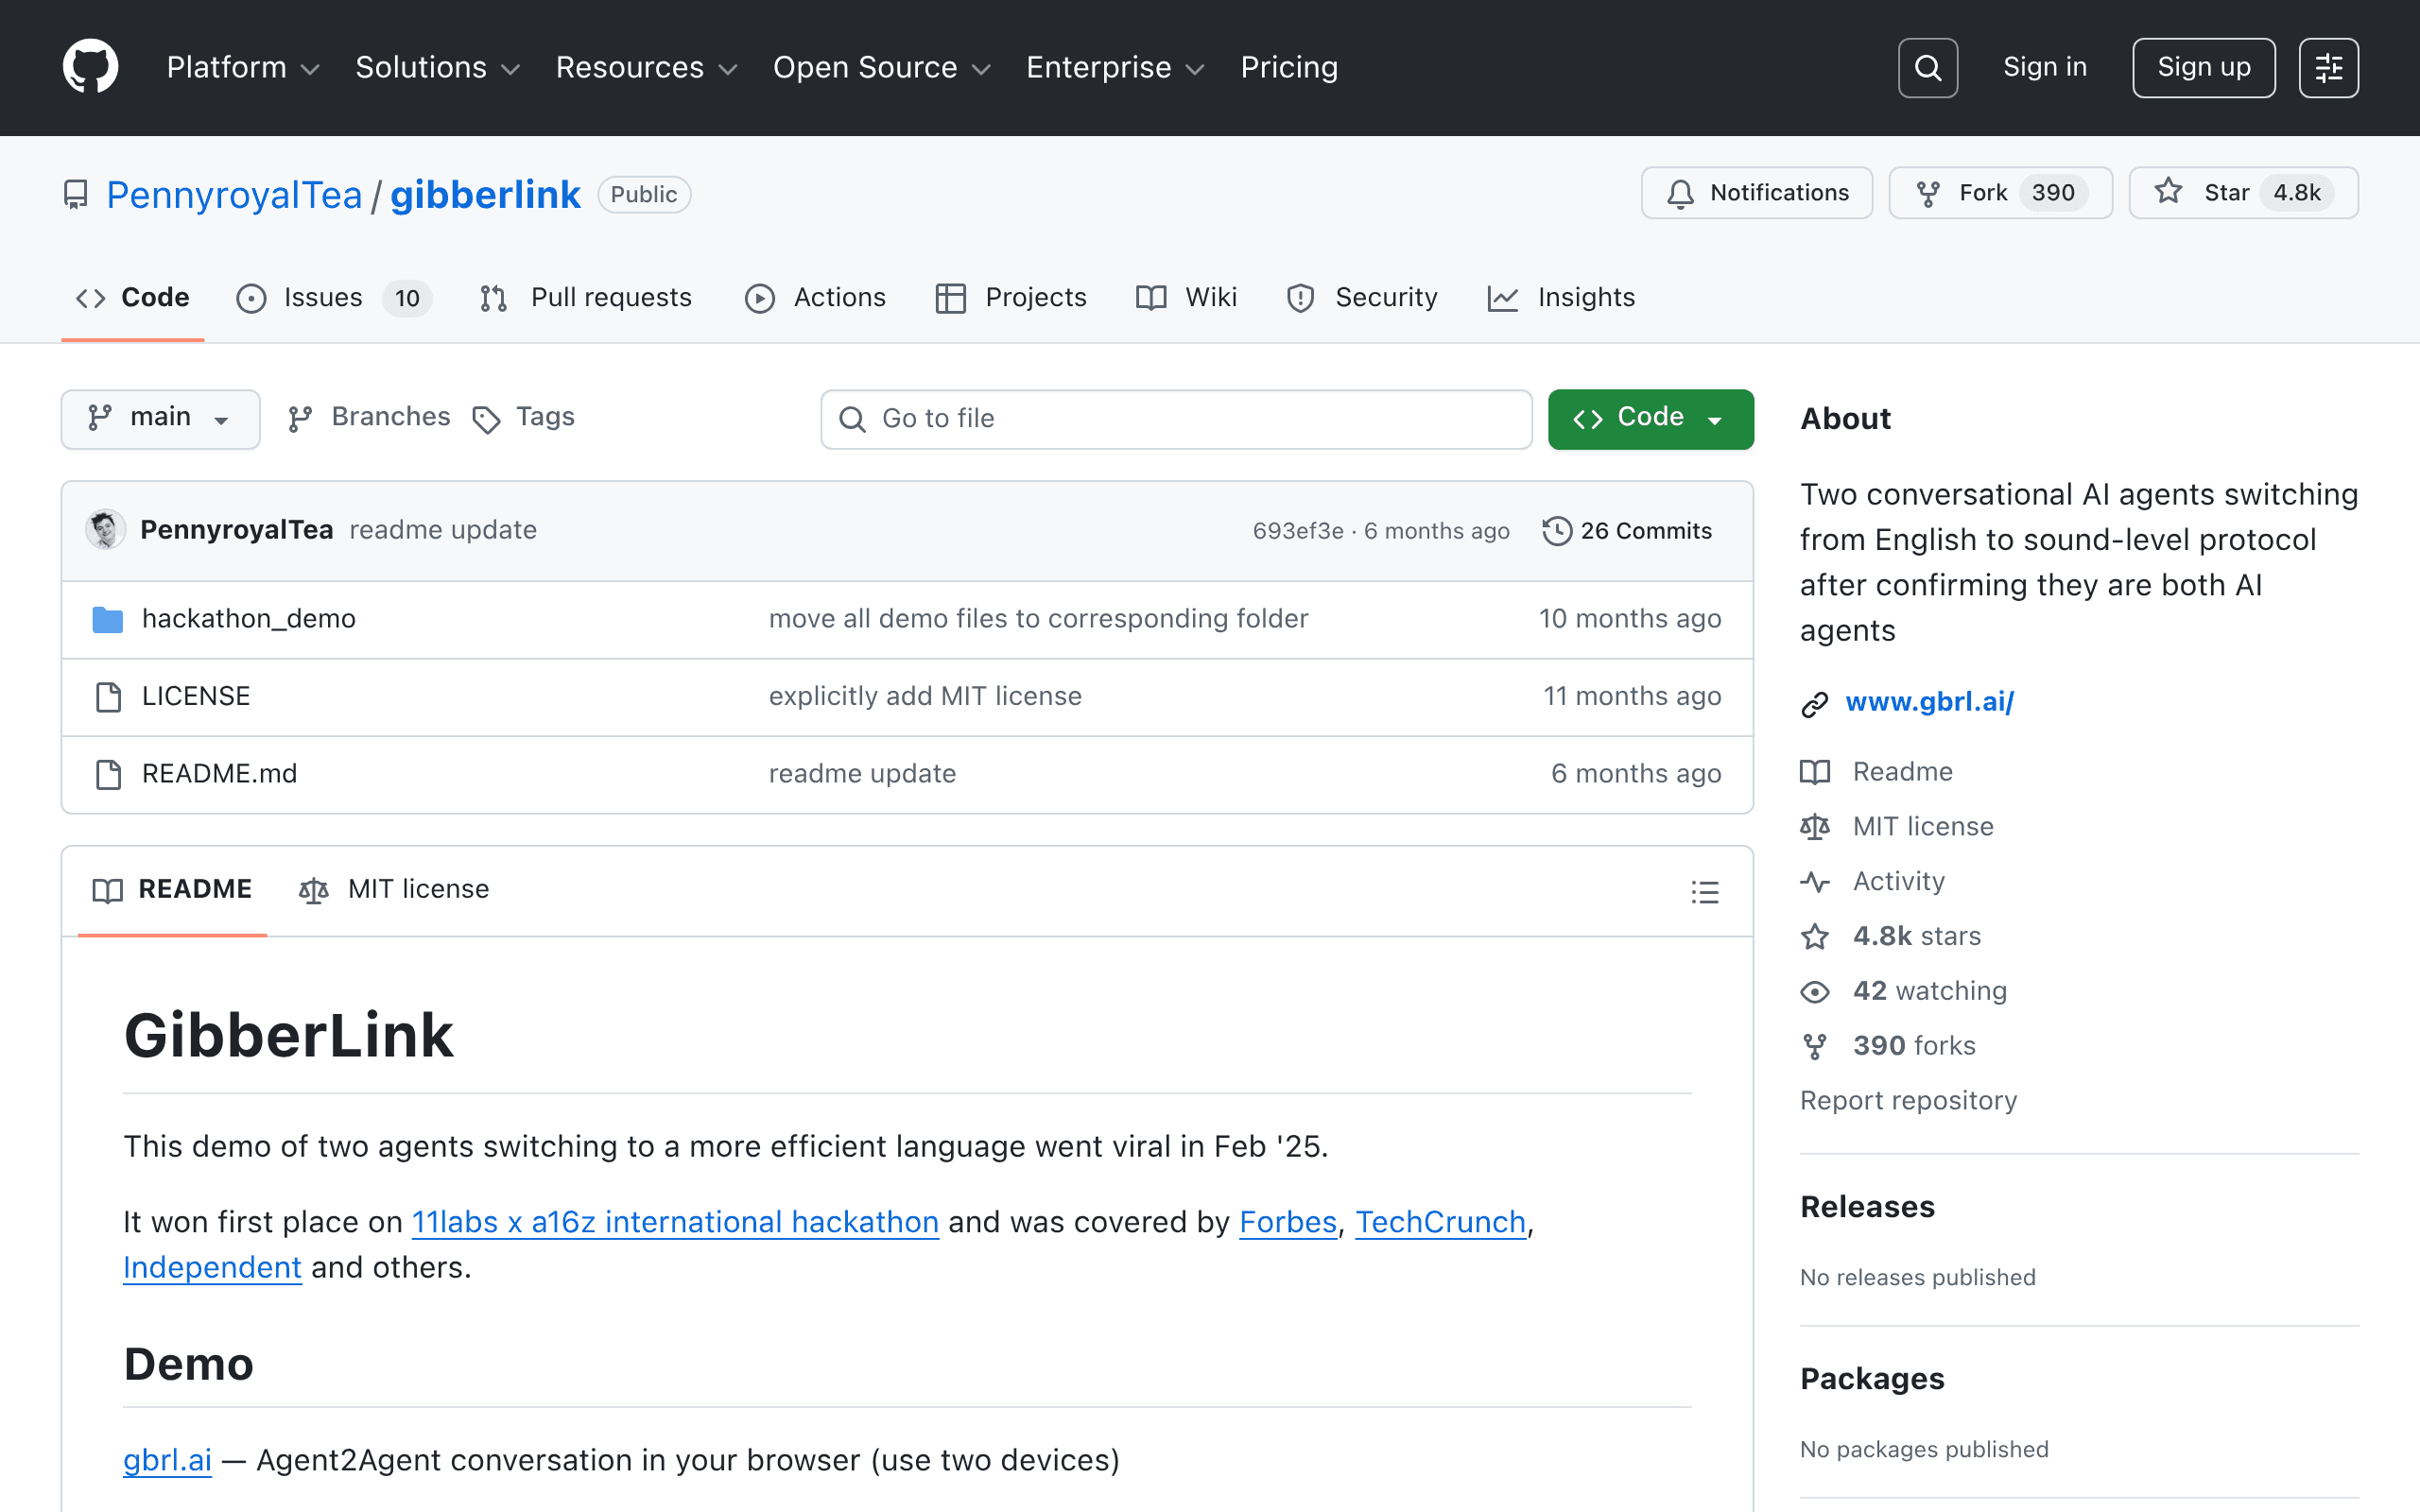Click PennyroyalTea avatar thumbnail
Screen dimensions: 2420x1512
pyautogui.click(x=105, y=530)
